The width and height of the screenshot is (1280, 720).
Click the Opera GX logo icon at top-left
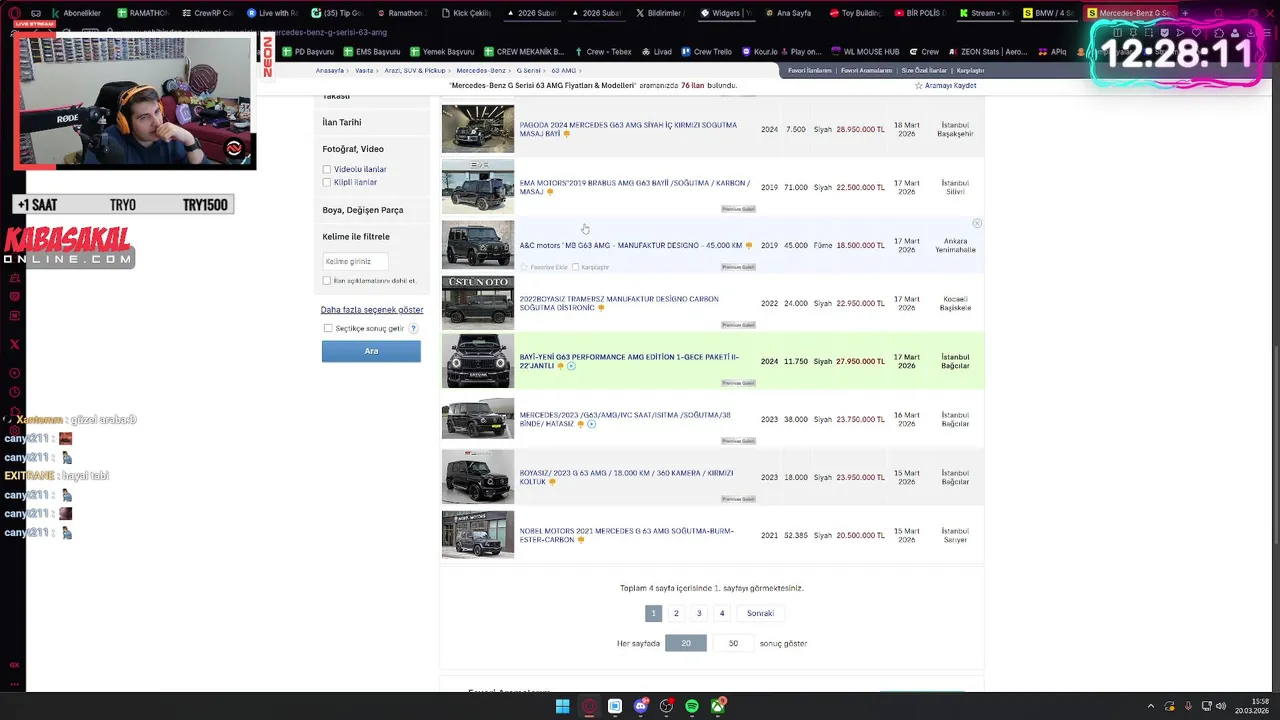pyautogui.click(x=14, y=13)
